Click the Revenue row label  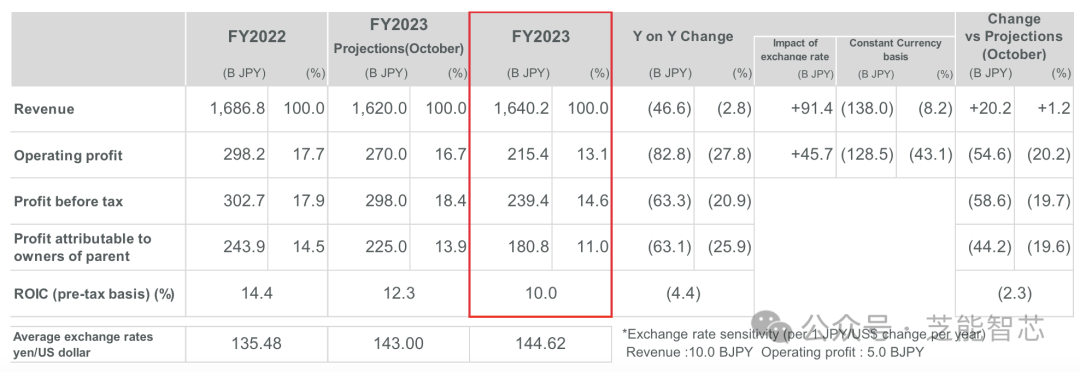point(44,110)
